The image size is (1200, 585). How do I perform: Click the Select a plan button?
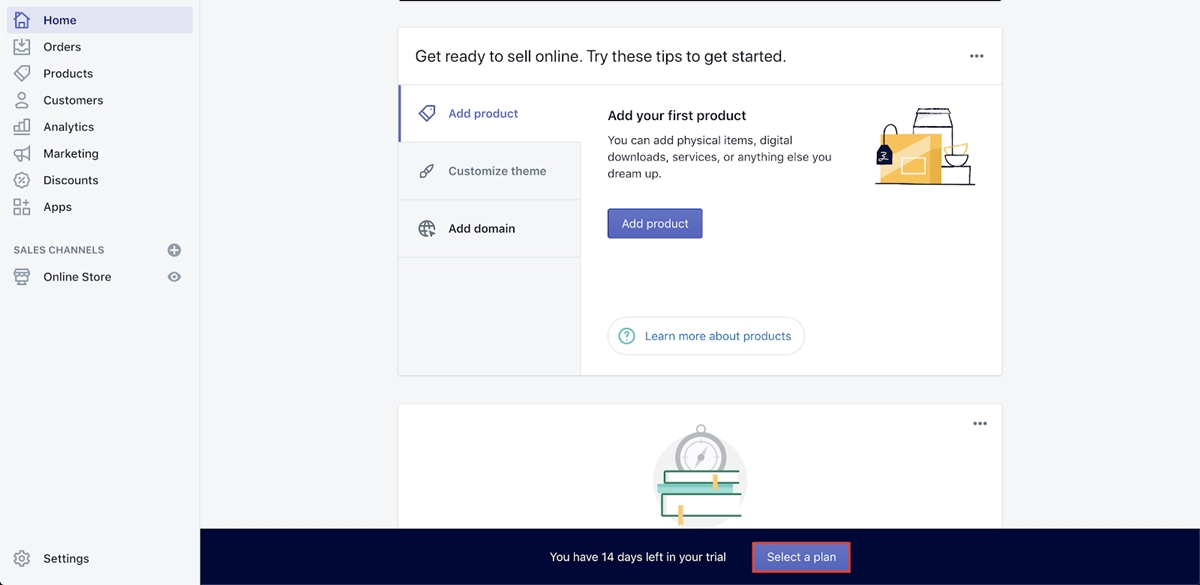[801, 557]
